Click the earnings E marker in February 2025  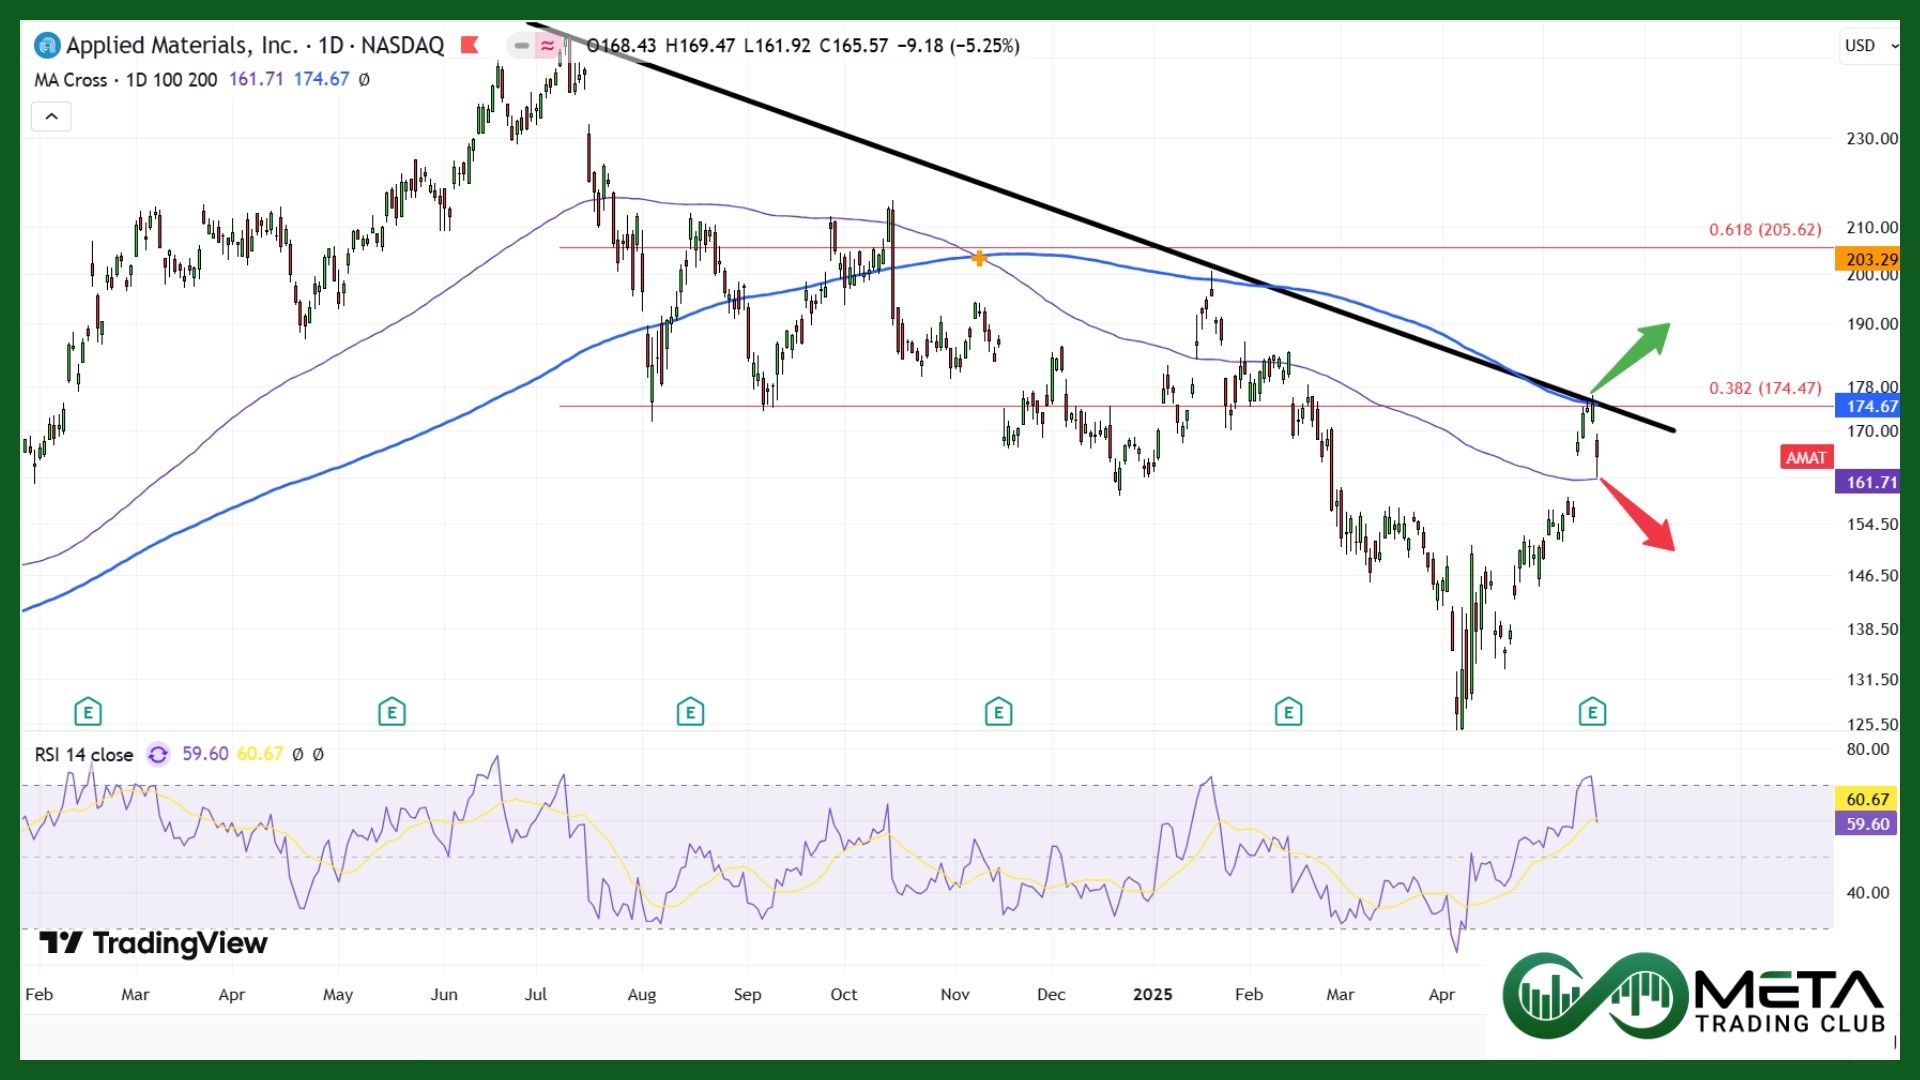tap(1288, 712)
